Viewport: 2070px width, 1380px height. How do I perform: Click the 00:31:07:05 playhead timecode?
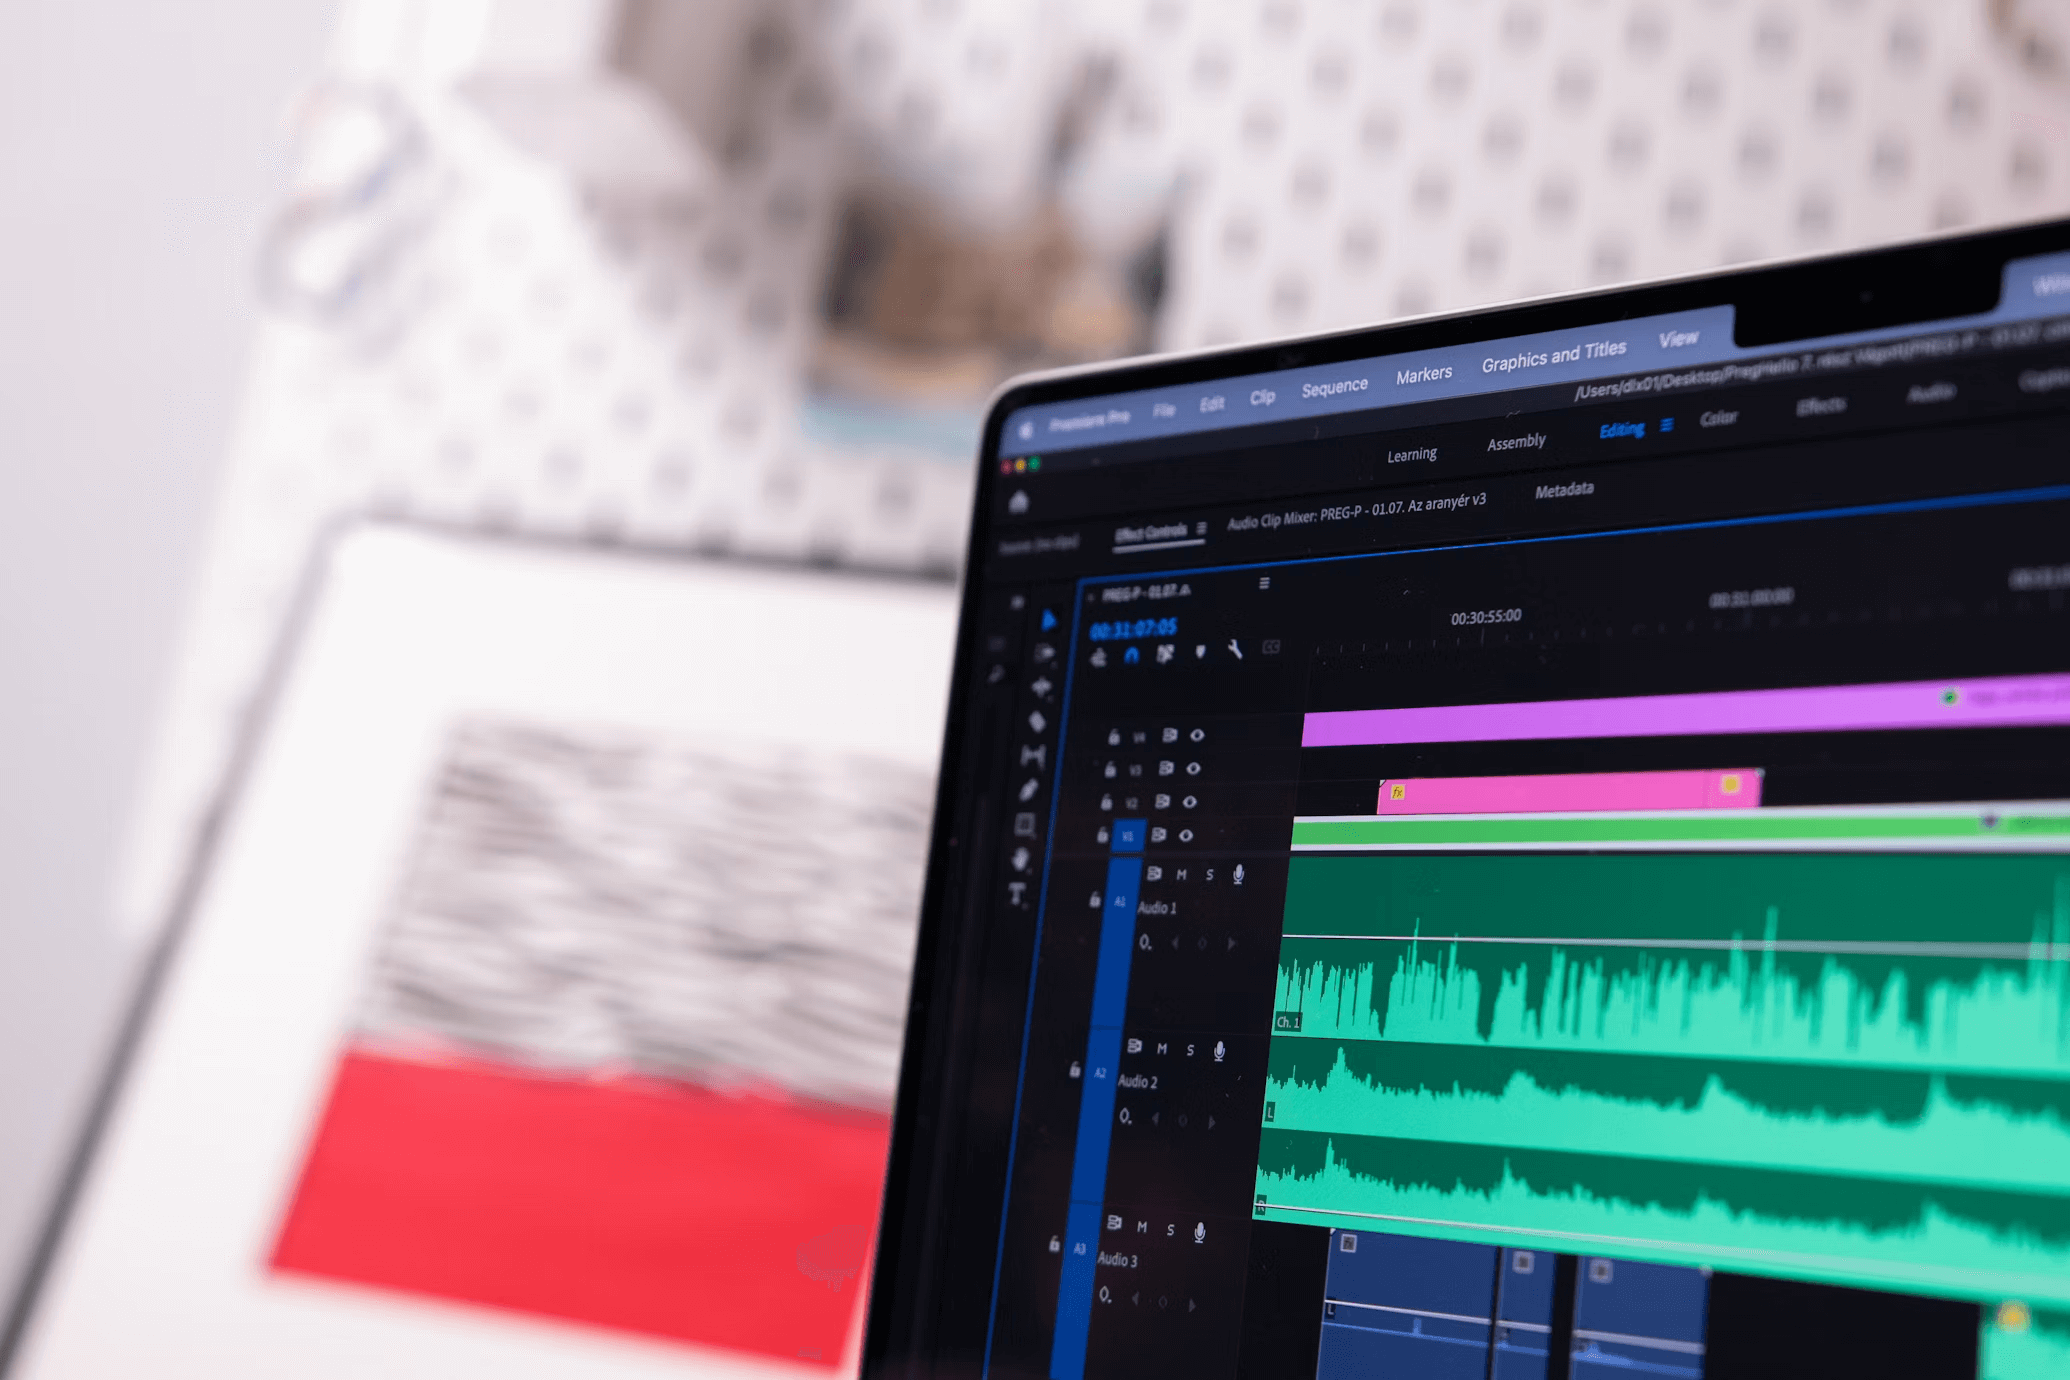tap(1133, 628)
